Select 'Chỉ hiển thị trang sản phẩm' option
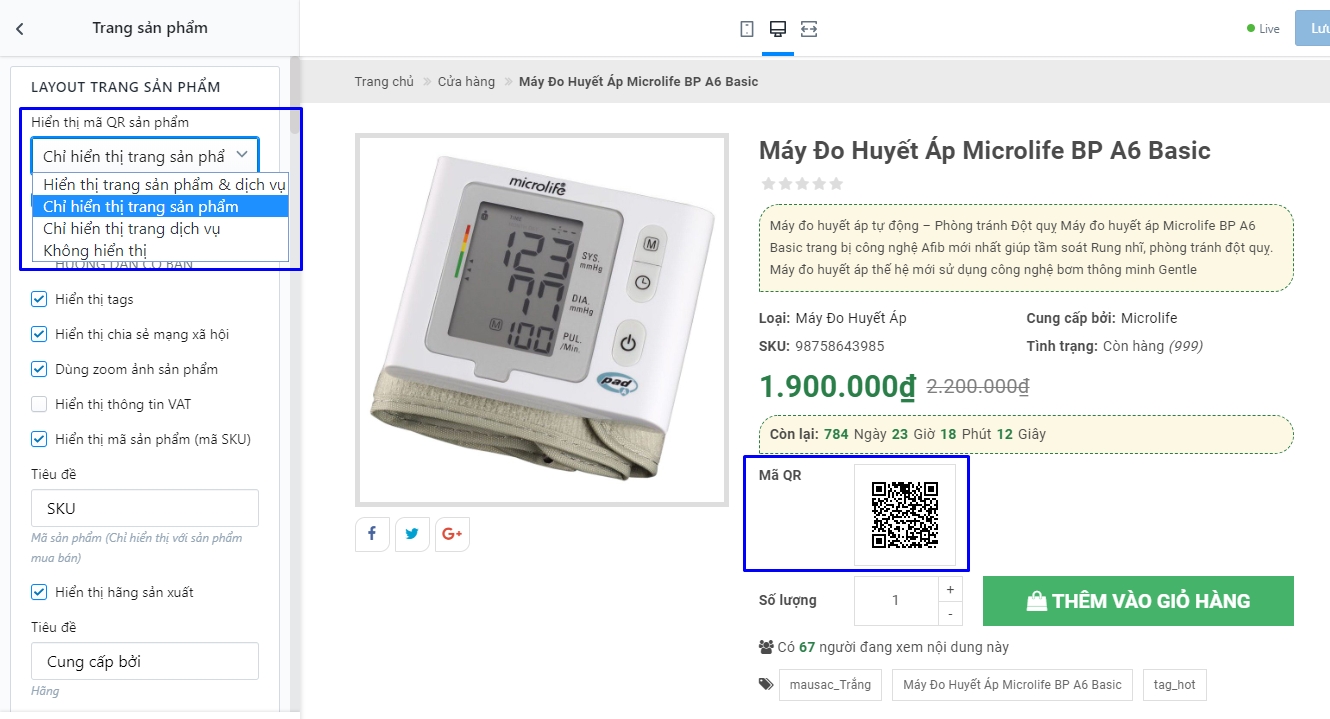 click(x=161, y=207)
